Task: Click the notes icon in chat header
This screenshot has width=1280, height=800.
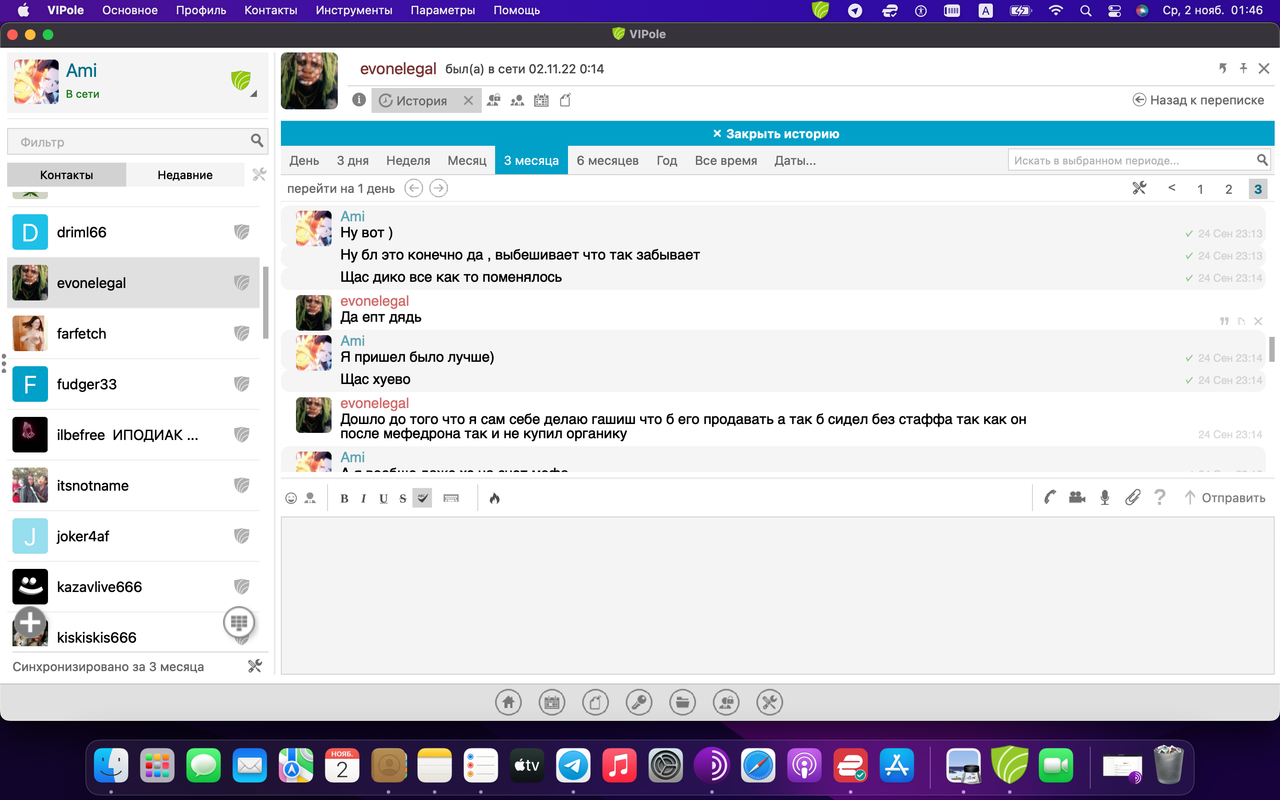Action: click(x=565, y=100)
